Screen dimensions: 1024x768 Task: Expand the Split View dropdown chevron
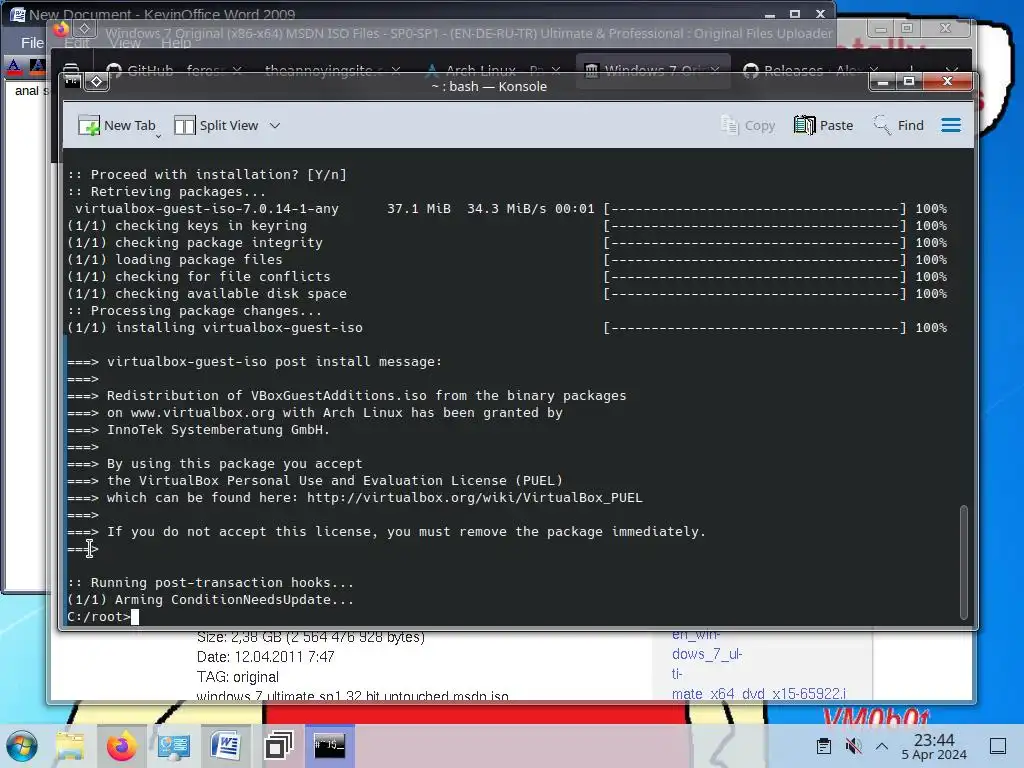pyautogui.click(x=275, y=125)
